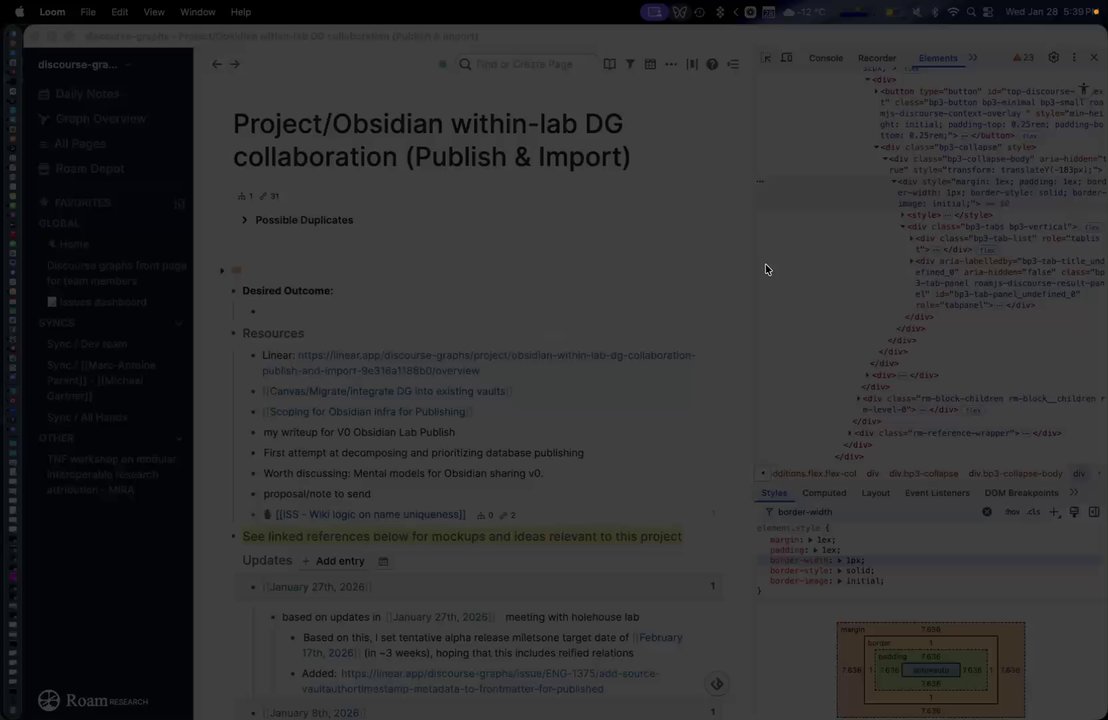This screenshot has width=1108, height=720.
Task: Toggle the .cls element classes panel
Action: coord(1033,512)
